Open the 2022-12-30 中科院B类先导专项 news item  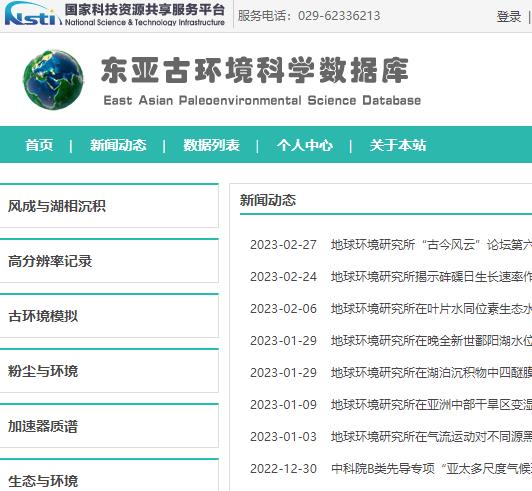coord(431,469)
